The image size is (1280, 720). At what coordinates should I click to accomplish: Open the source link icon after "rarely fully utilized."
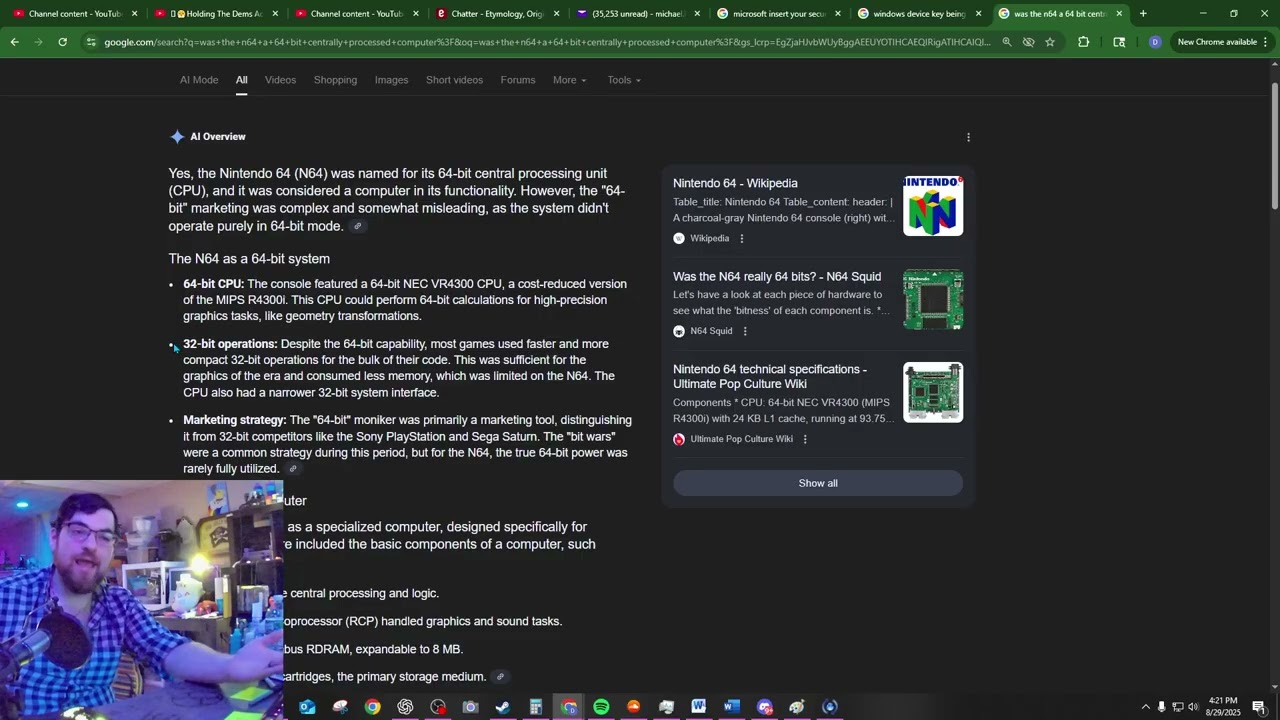[293, 469]
